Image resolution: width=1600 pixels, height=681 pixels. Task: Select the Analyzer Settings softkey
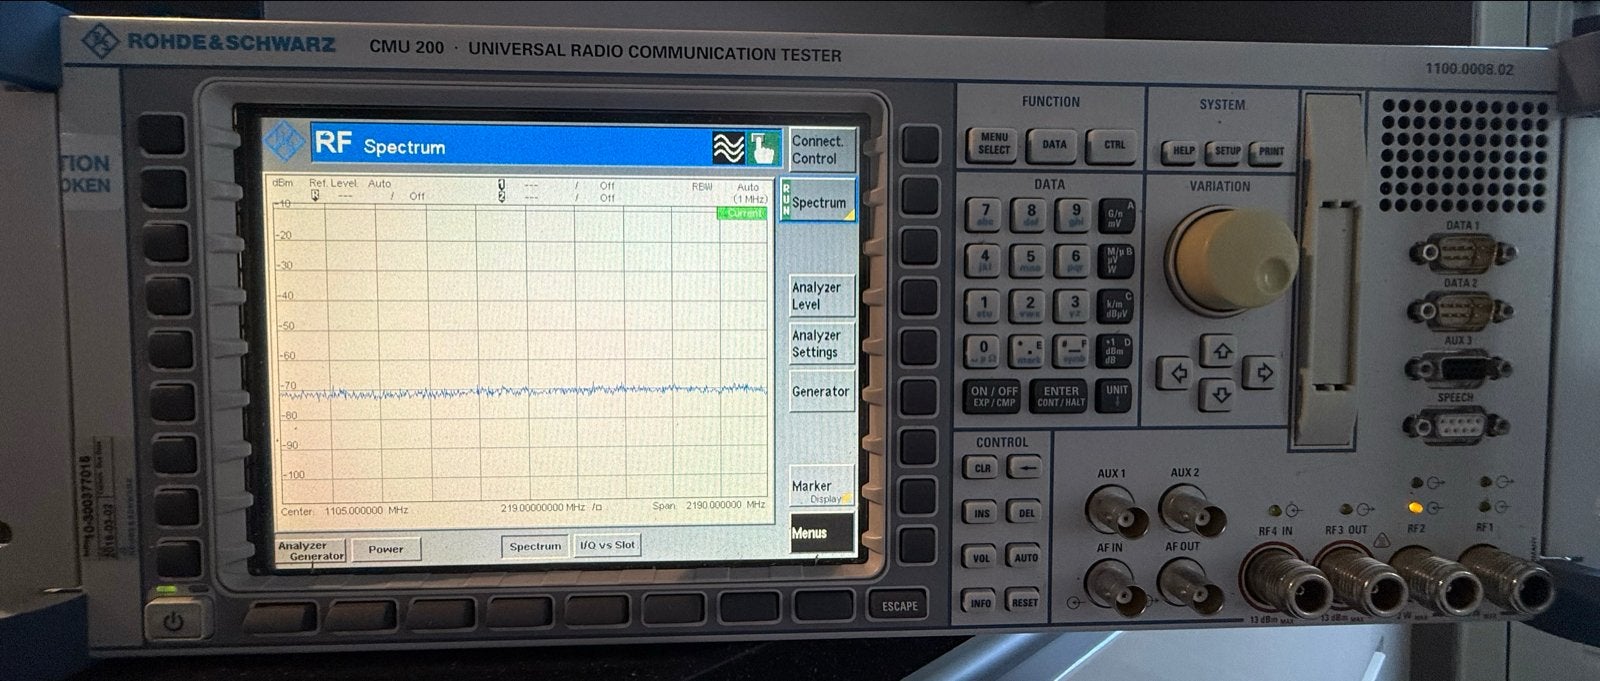820,344
